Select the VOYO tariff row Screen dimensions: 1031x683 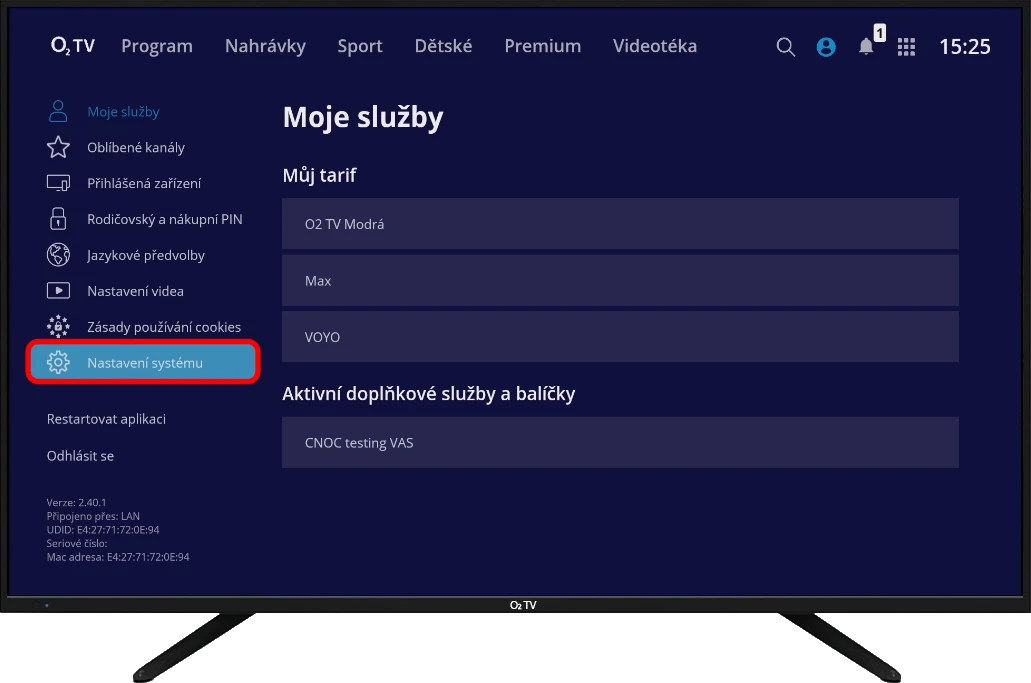pos(620,337)
